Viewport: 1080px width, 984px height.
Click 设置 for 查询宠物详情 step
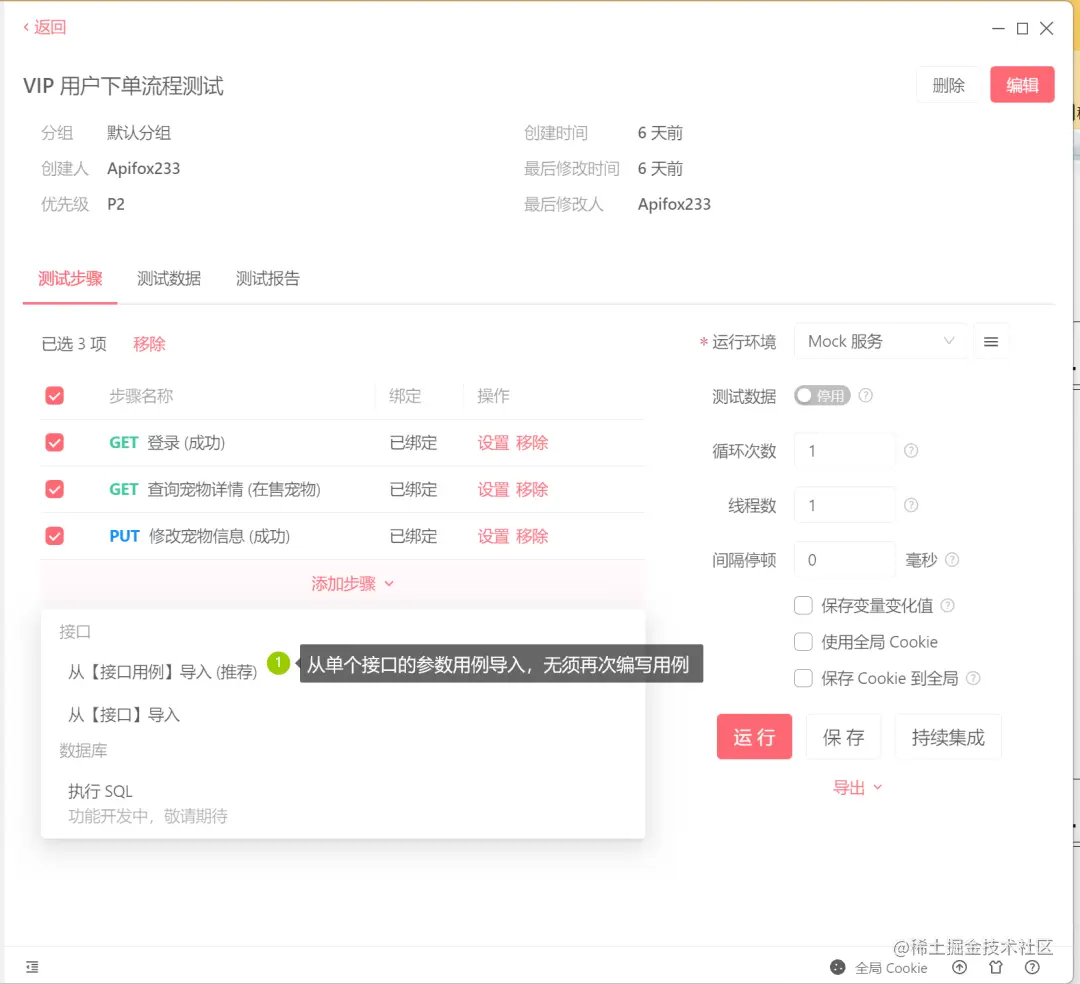tap(493, 490)
